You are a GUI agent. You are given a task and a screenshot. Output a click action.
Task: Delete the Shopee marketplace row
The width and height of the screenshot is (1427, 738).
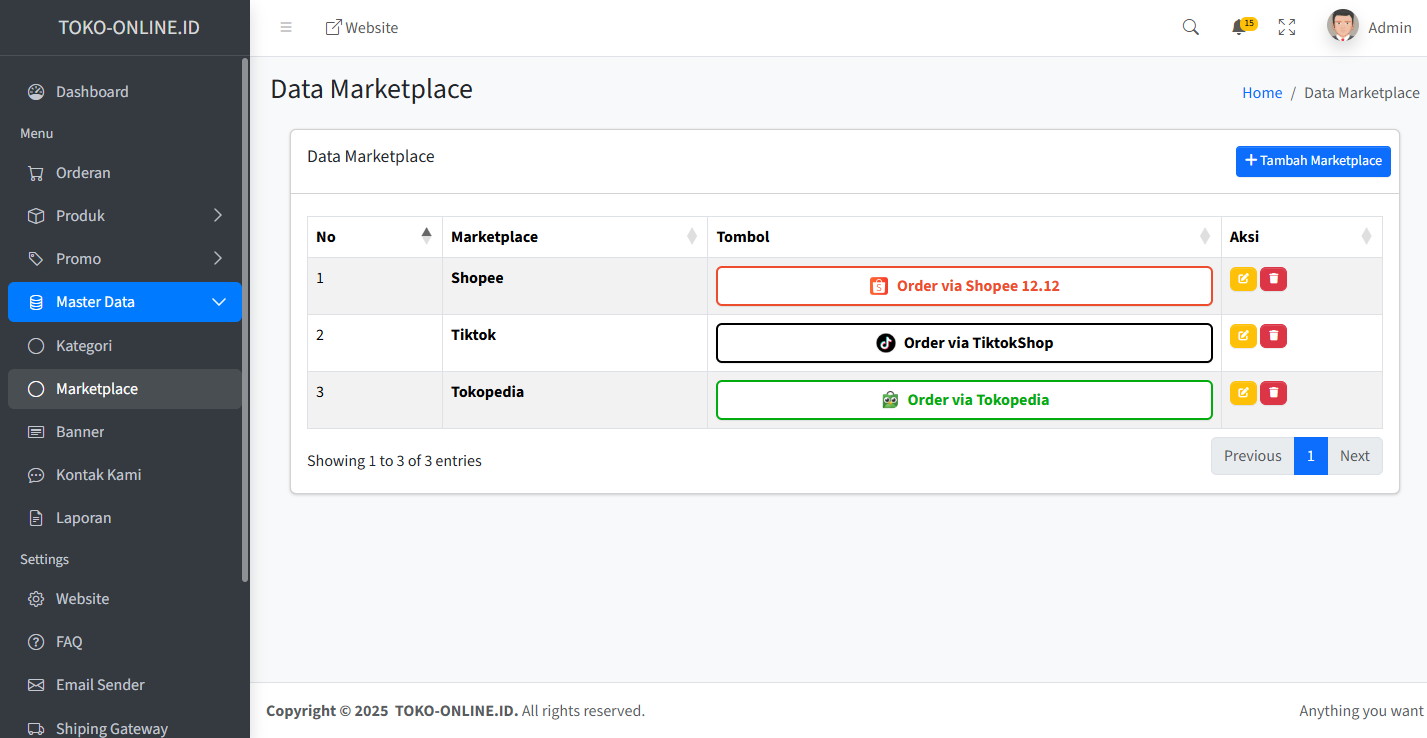1273,279
